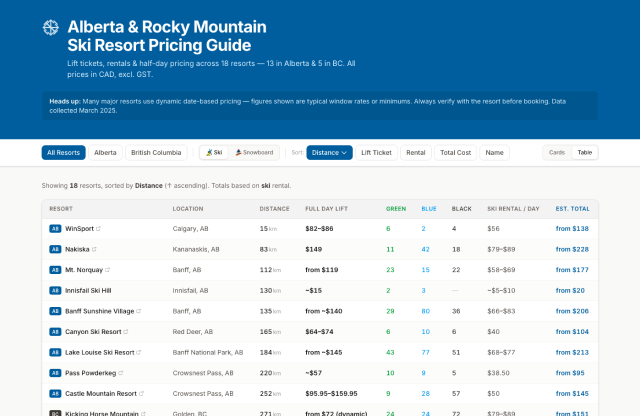Click the AB badge beside Nakiska
640x416 pixels.
tap(55, 249)
